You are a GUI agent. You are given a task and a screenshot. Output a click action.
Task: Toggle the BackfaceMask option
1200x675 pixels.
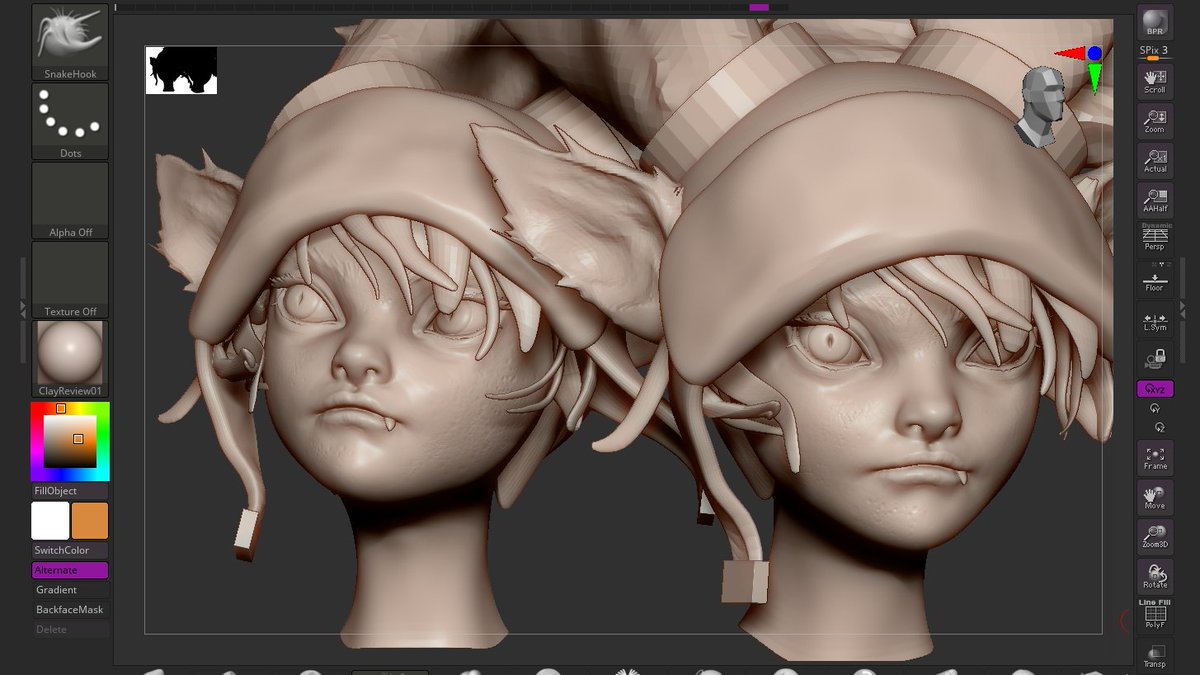pyautogui.click(x=70, y=610)
